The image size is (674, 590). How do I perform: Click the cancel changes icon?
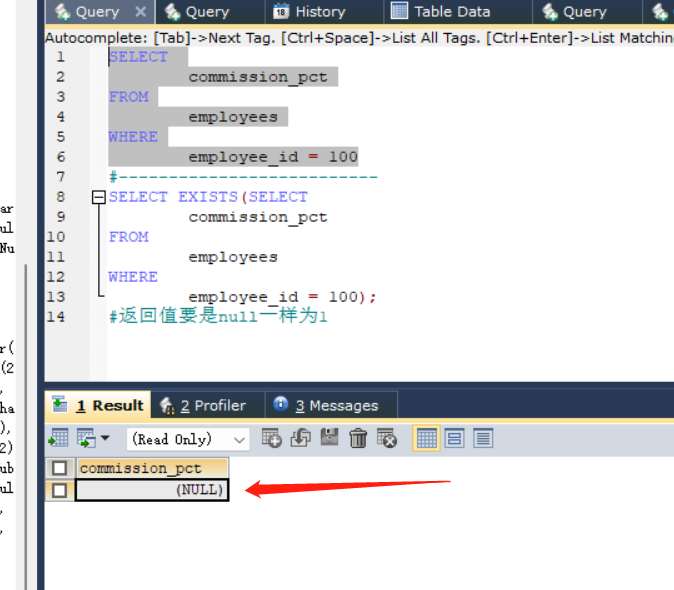click(x=386, y=439)
